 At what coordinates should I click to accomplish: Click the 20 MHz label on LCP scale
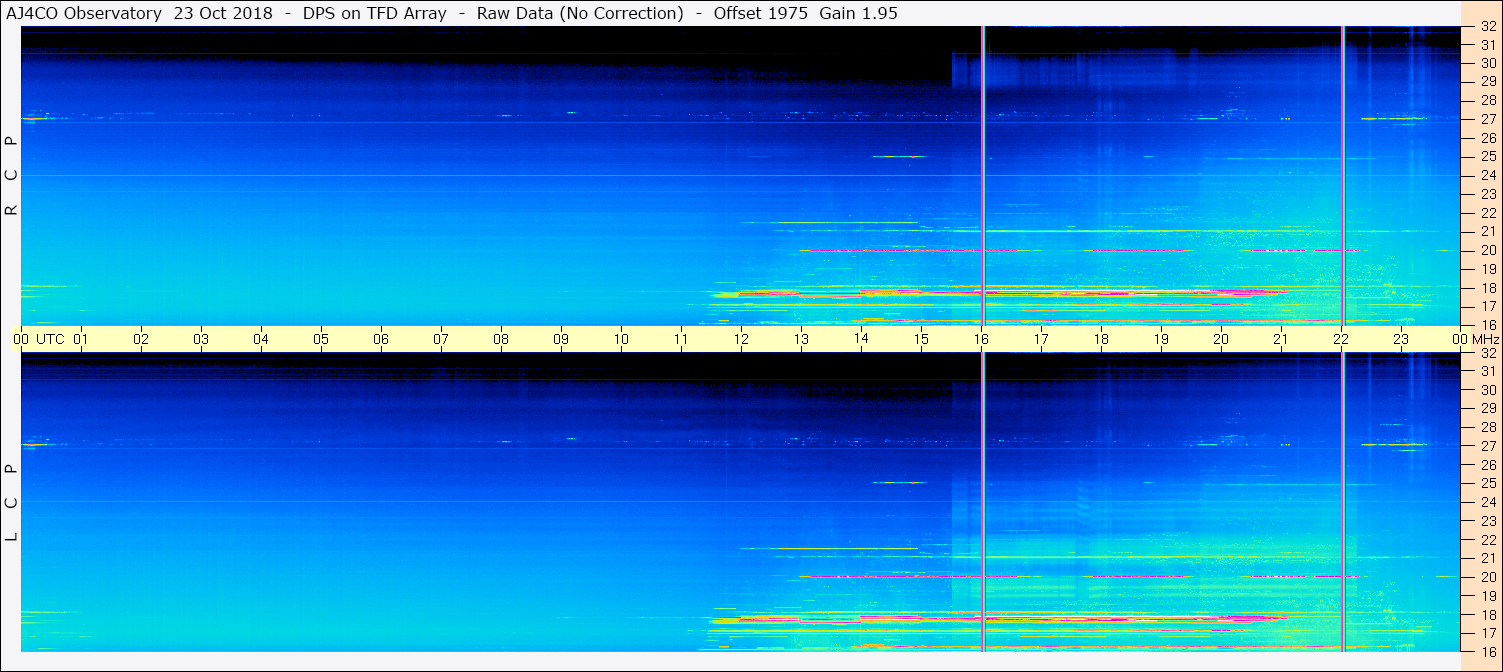pyautogui.click(x=1487, y=577)
